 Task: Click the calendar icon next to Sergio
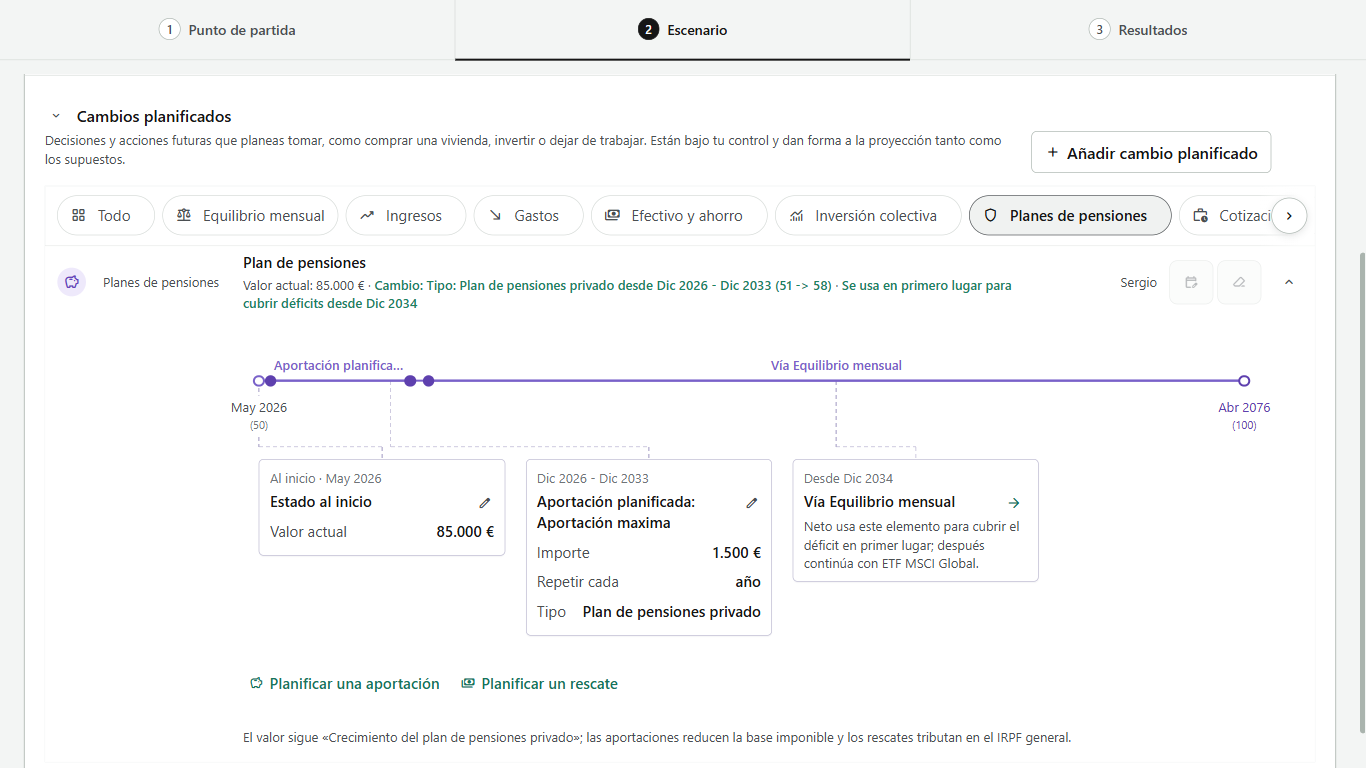tap(1191, 282)
